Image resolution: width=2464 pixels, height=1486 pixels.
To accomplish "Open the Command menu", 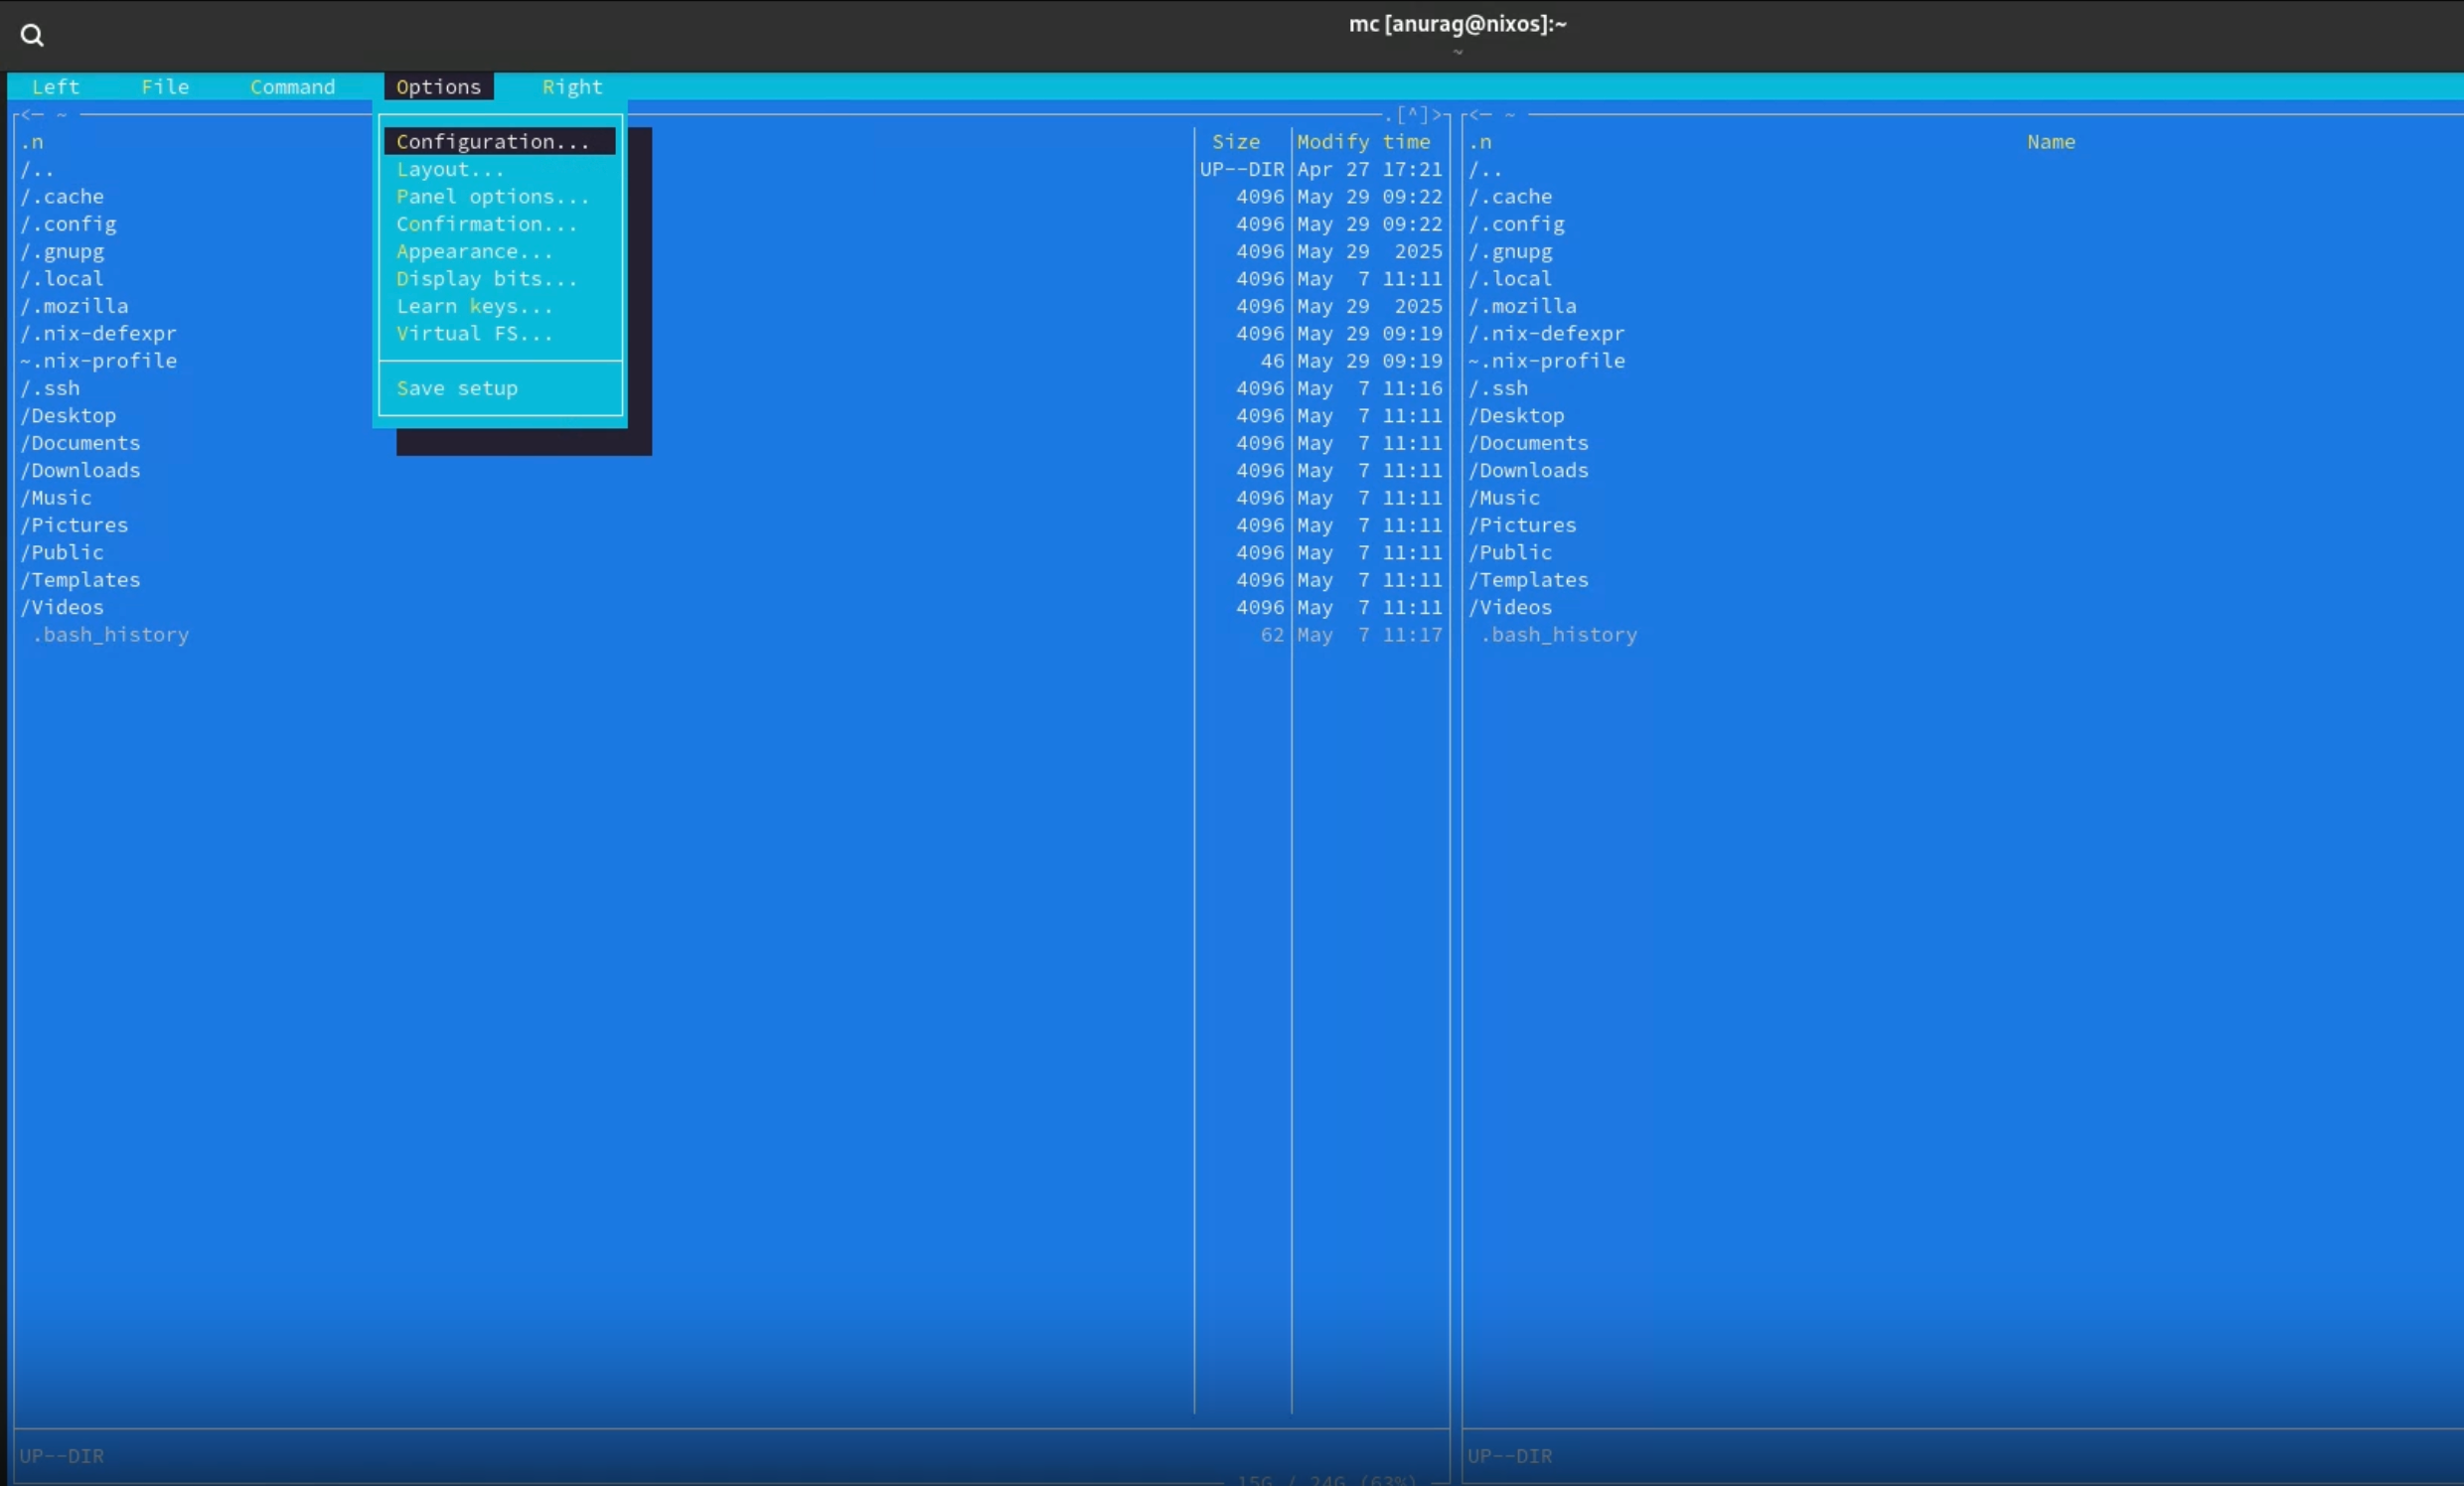I will [x=292, y=87].
